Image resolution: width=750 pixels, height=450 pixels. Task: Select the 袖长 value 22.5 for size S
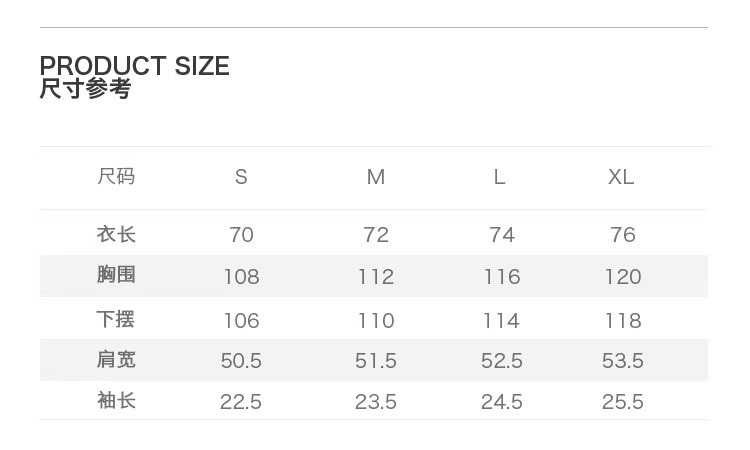click(x=241, y=402)
